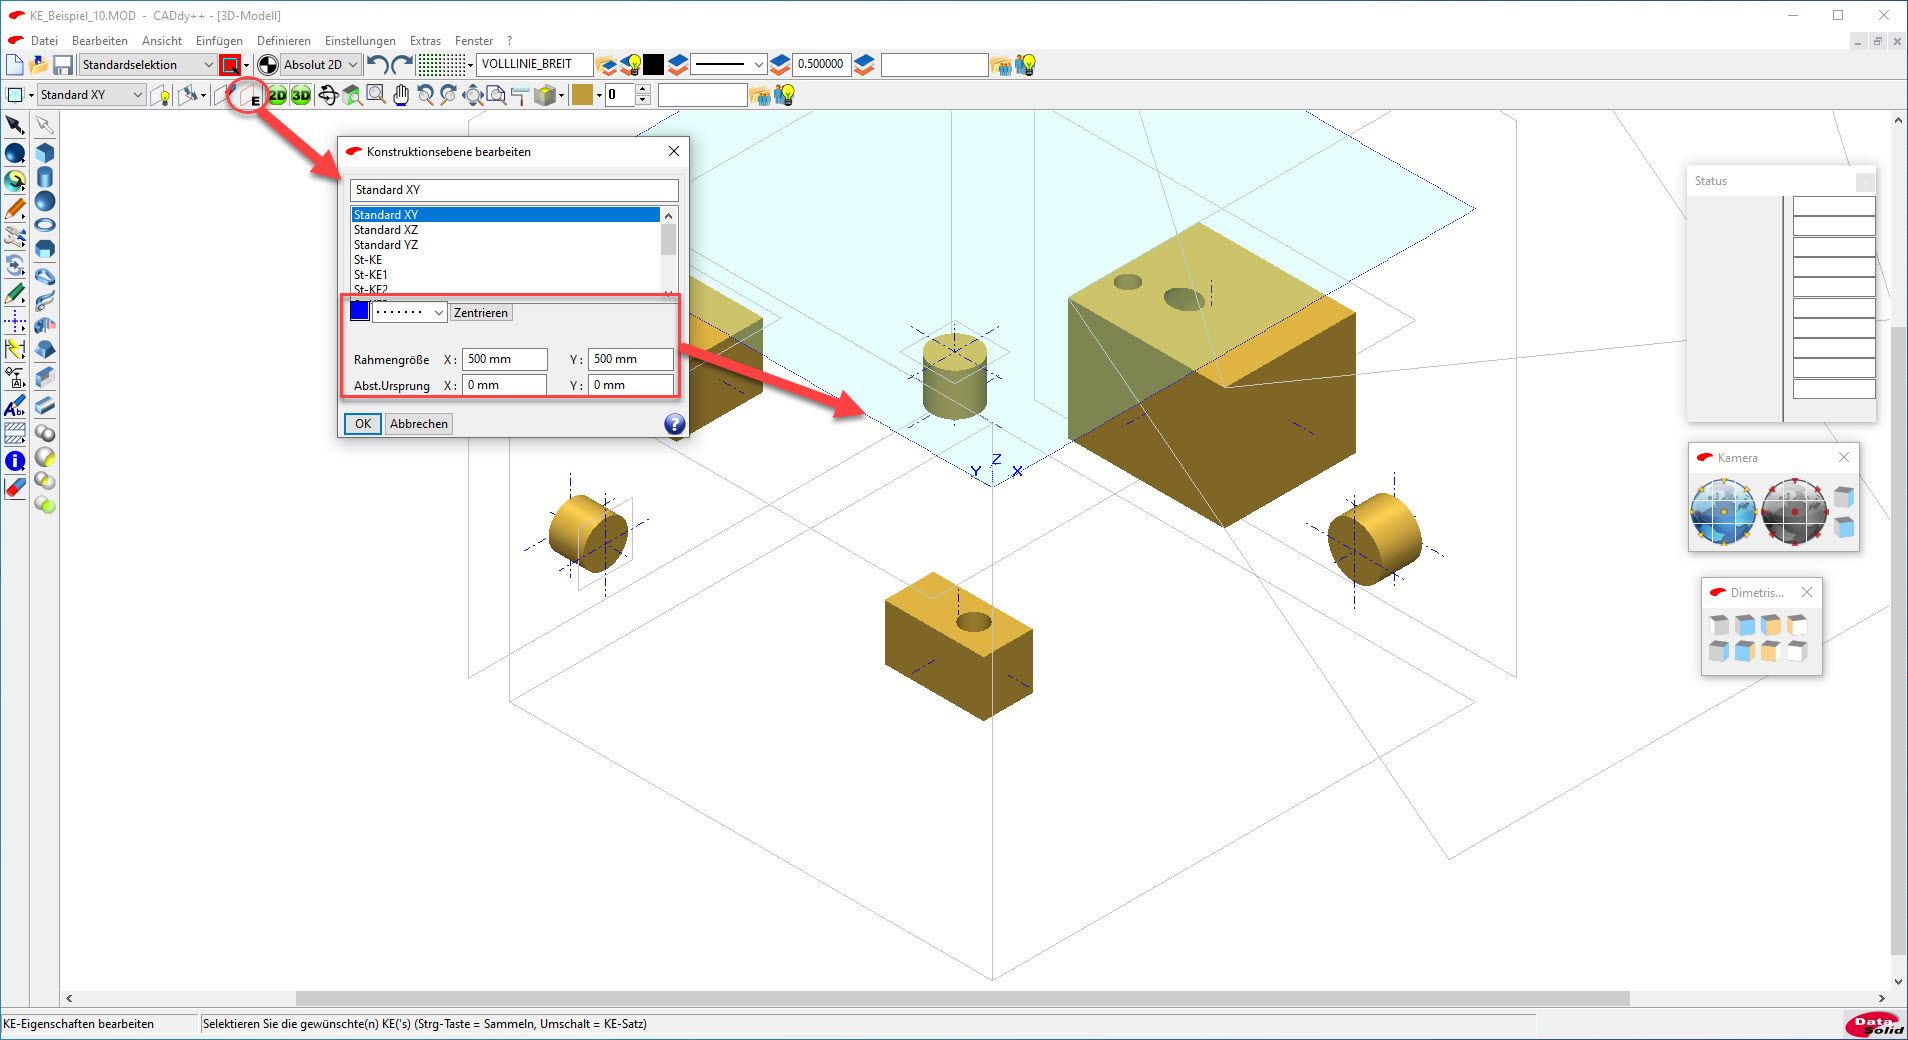Image resolution: width=1908 pixels, height=1040 pixels.
Task: Open the blue info tool
Action: click(15, 461)
